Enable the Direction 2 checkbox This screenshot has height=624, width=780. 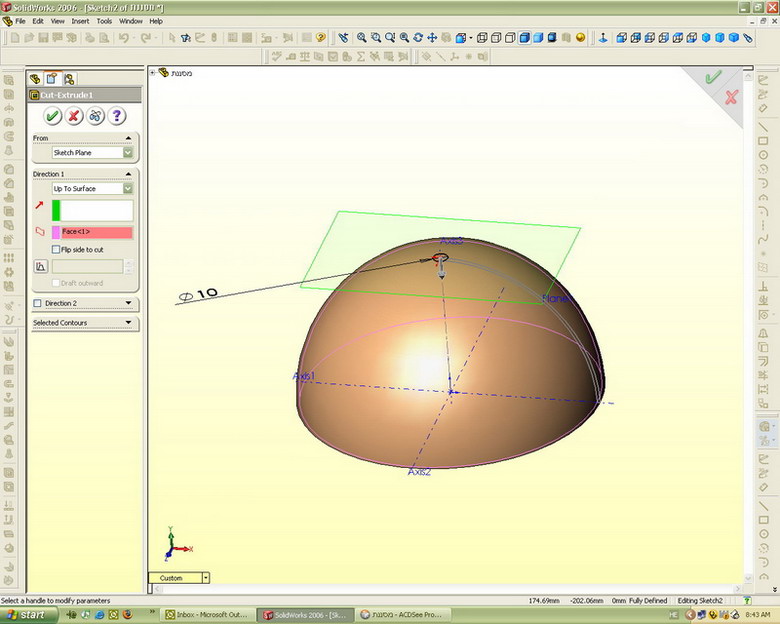click(38, 303)
